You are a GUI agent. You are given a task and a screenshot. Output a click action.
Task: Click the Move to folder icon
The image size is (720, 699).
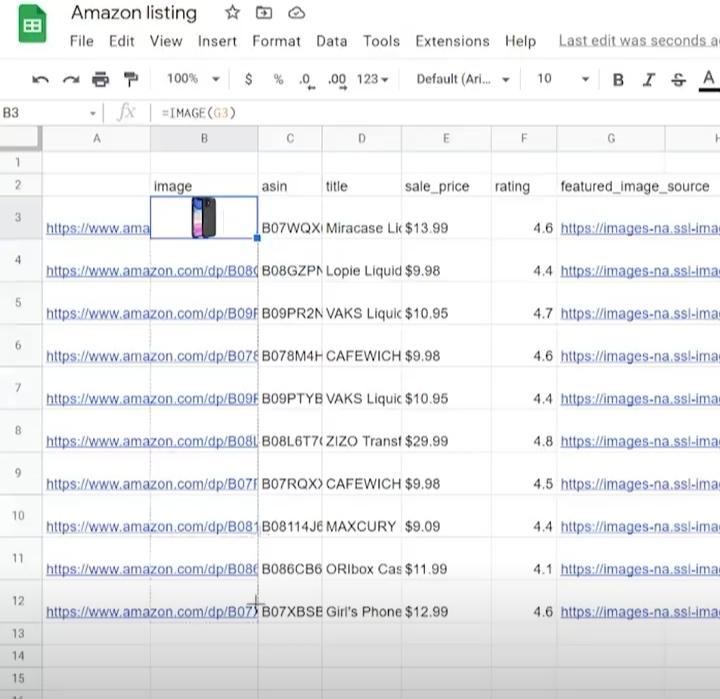(264, 13)
